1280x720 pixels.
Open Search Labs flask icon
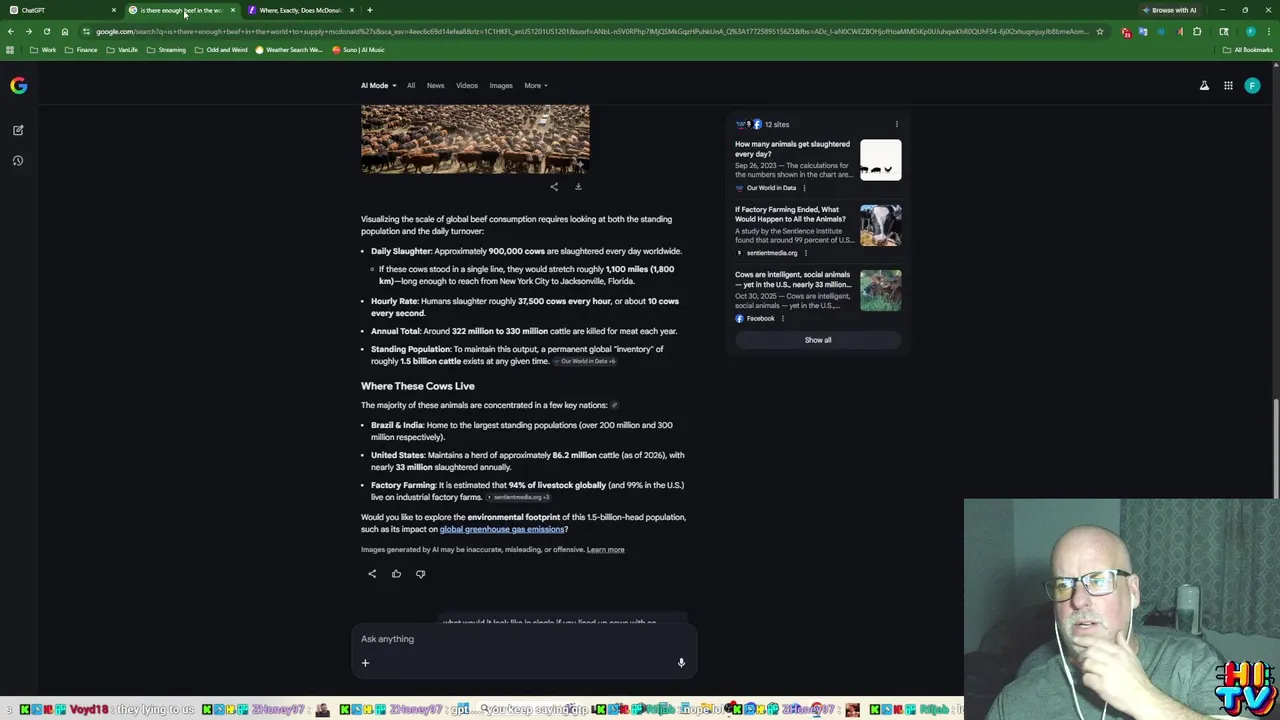click(x=1204, y=86)
